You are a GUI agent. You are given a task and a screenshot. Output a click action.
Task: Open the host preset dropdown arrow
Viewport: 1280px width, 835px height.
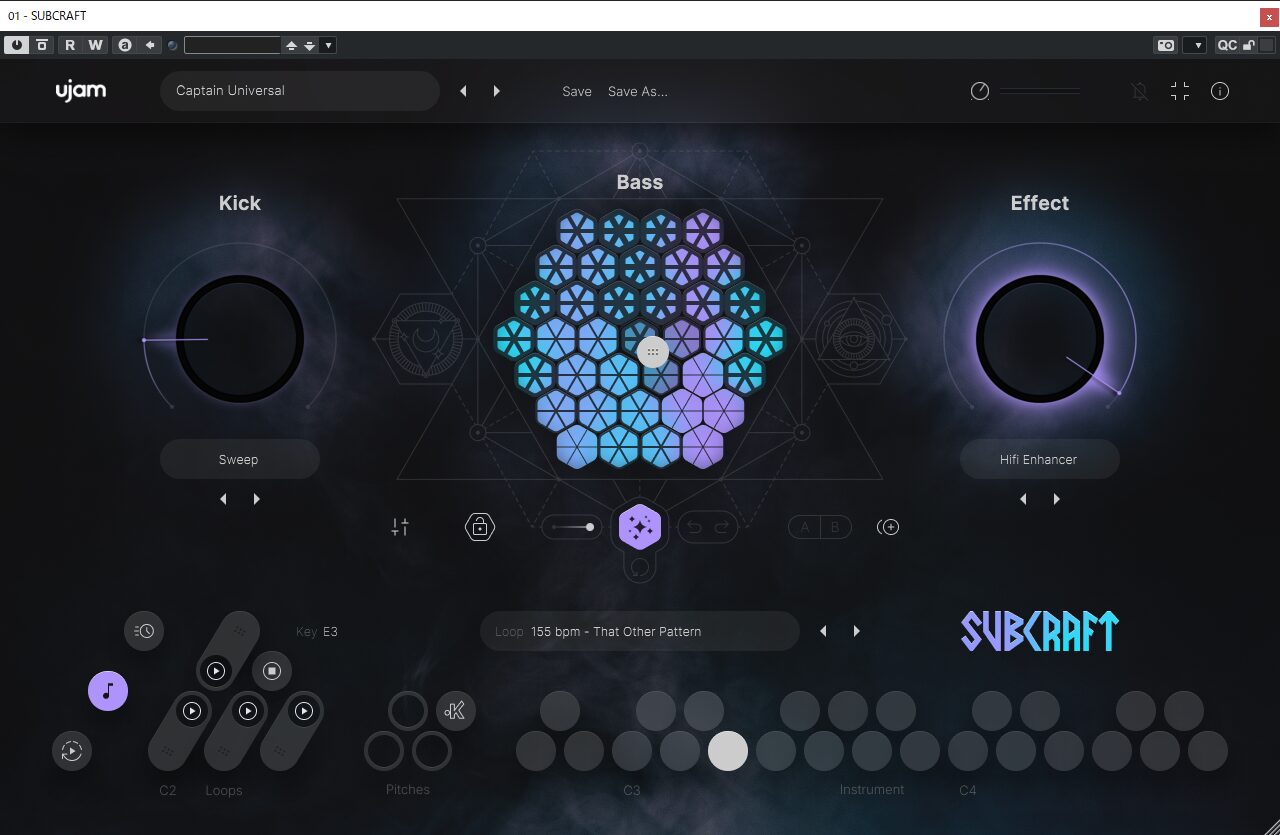[328, 45]
